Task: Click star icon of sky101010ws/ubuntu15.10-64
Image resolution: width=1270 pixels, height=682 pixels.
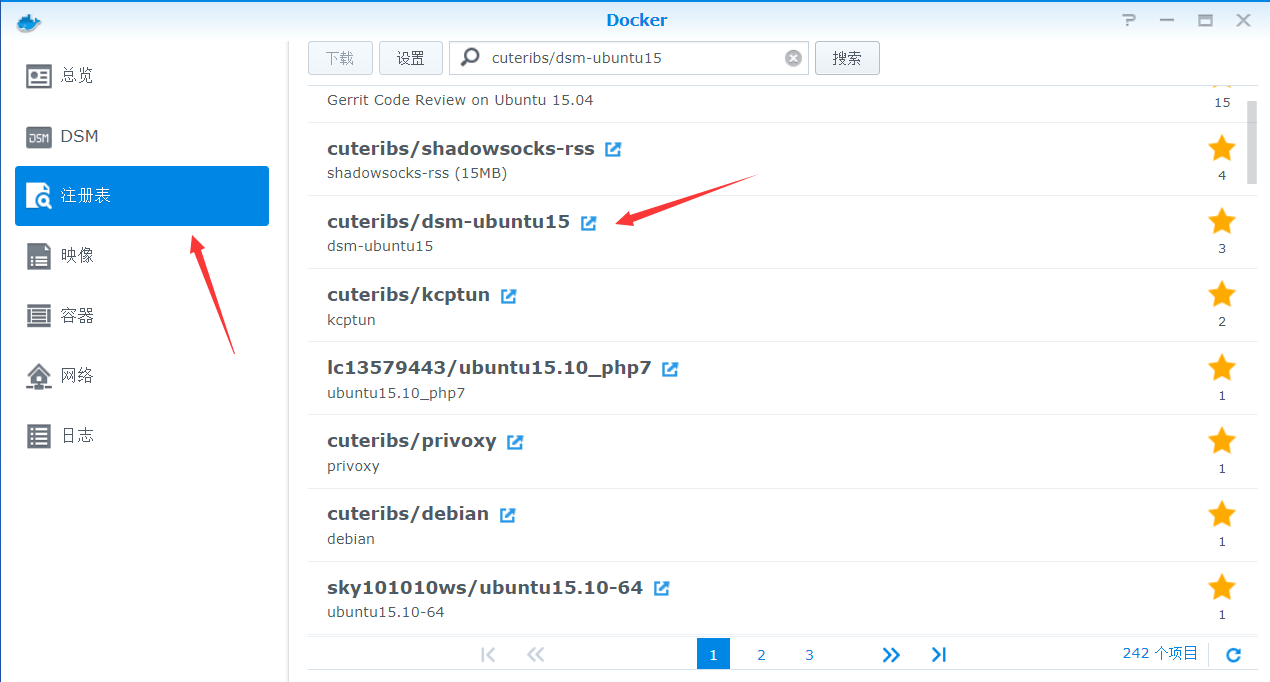Action: [1222, 586]
